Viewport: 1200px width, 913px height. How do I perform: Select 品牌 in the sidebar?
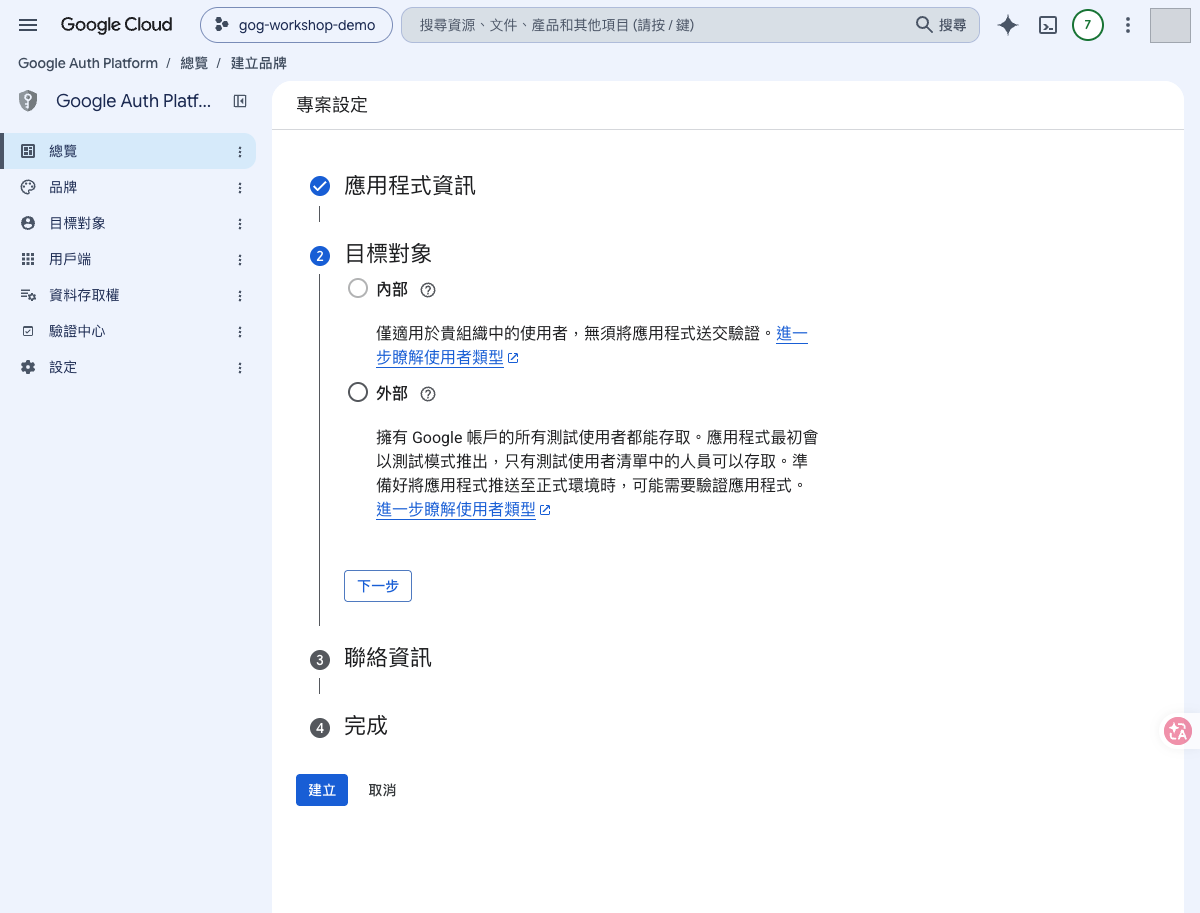128,187
